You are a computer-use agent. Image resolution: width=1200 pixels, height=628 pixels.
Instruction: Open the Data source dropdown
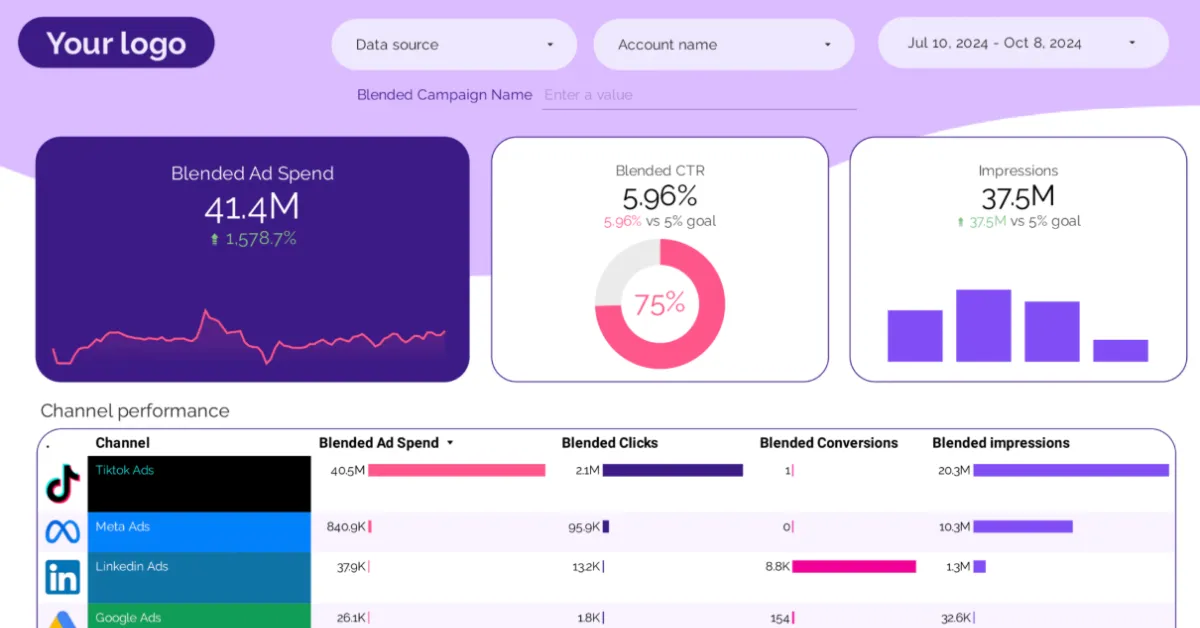click(454, 44)
